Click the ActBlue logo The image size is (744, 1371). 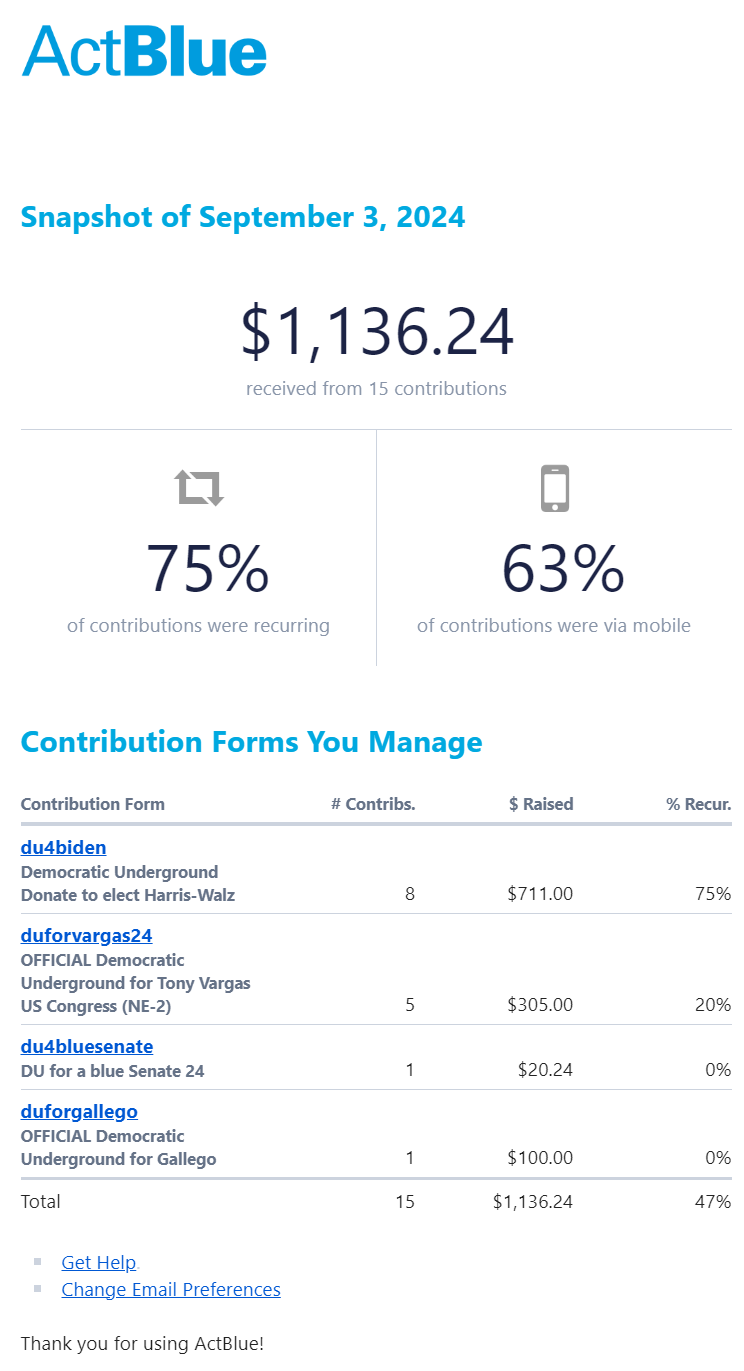[145, 50]
